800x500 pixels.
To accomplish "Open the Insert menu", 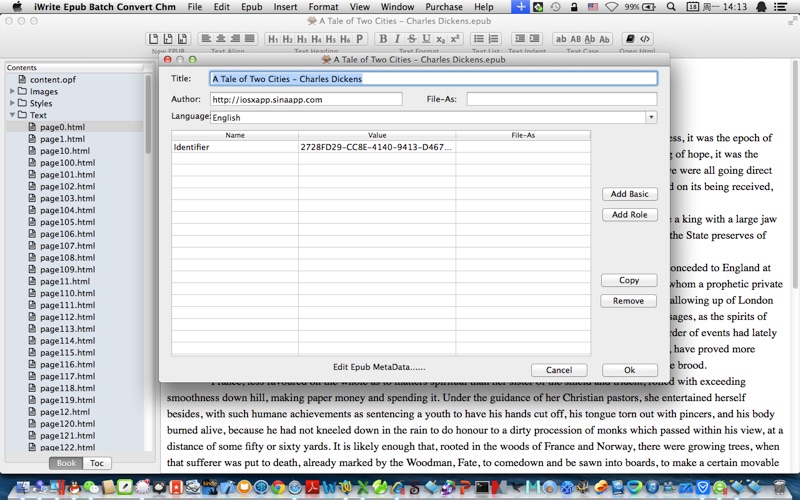I will tap(285, 7).
